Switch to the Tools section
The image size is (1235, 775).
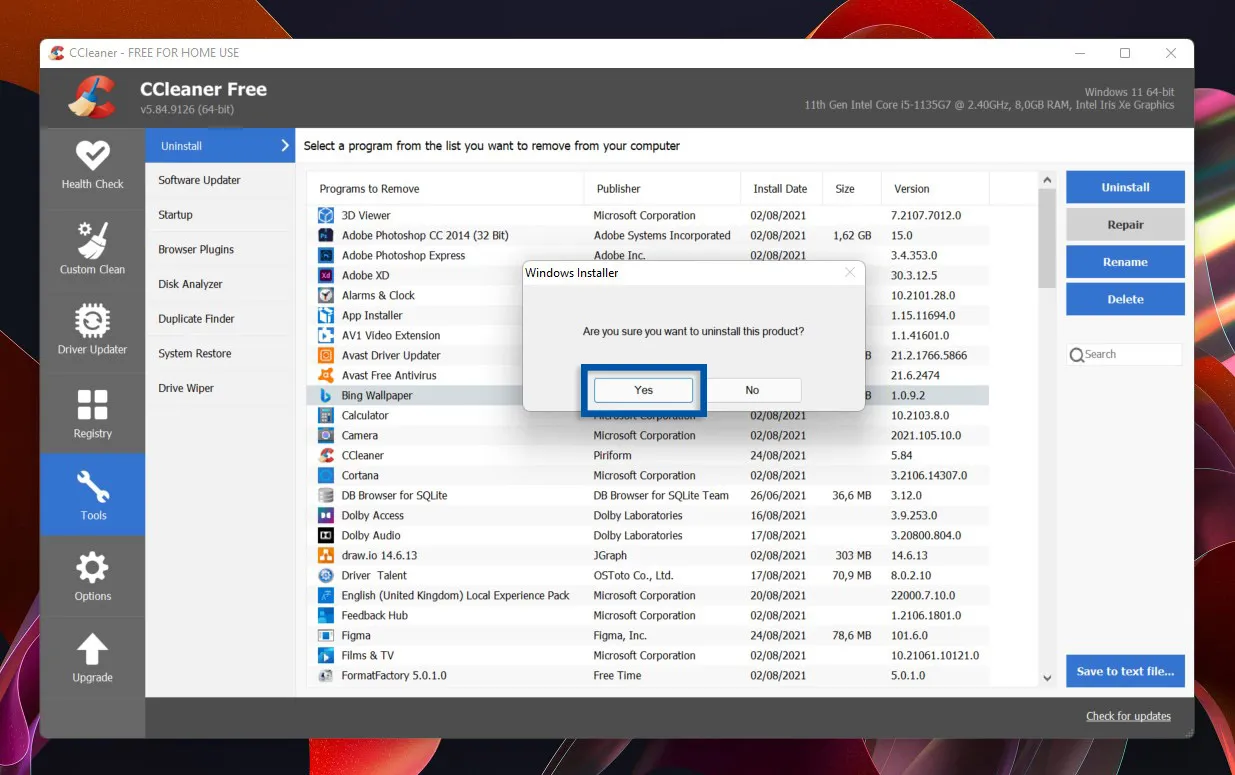[92, 494]
